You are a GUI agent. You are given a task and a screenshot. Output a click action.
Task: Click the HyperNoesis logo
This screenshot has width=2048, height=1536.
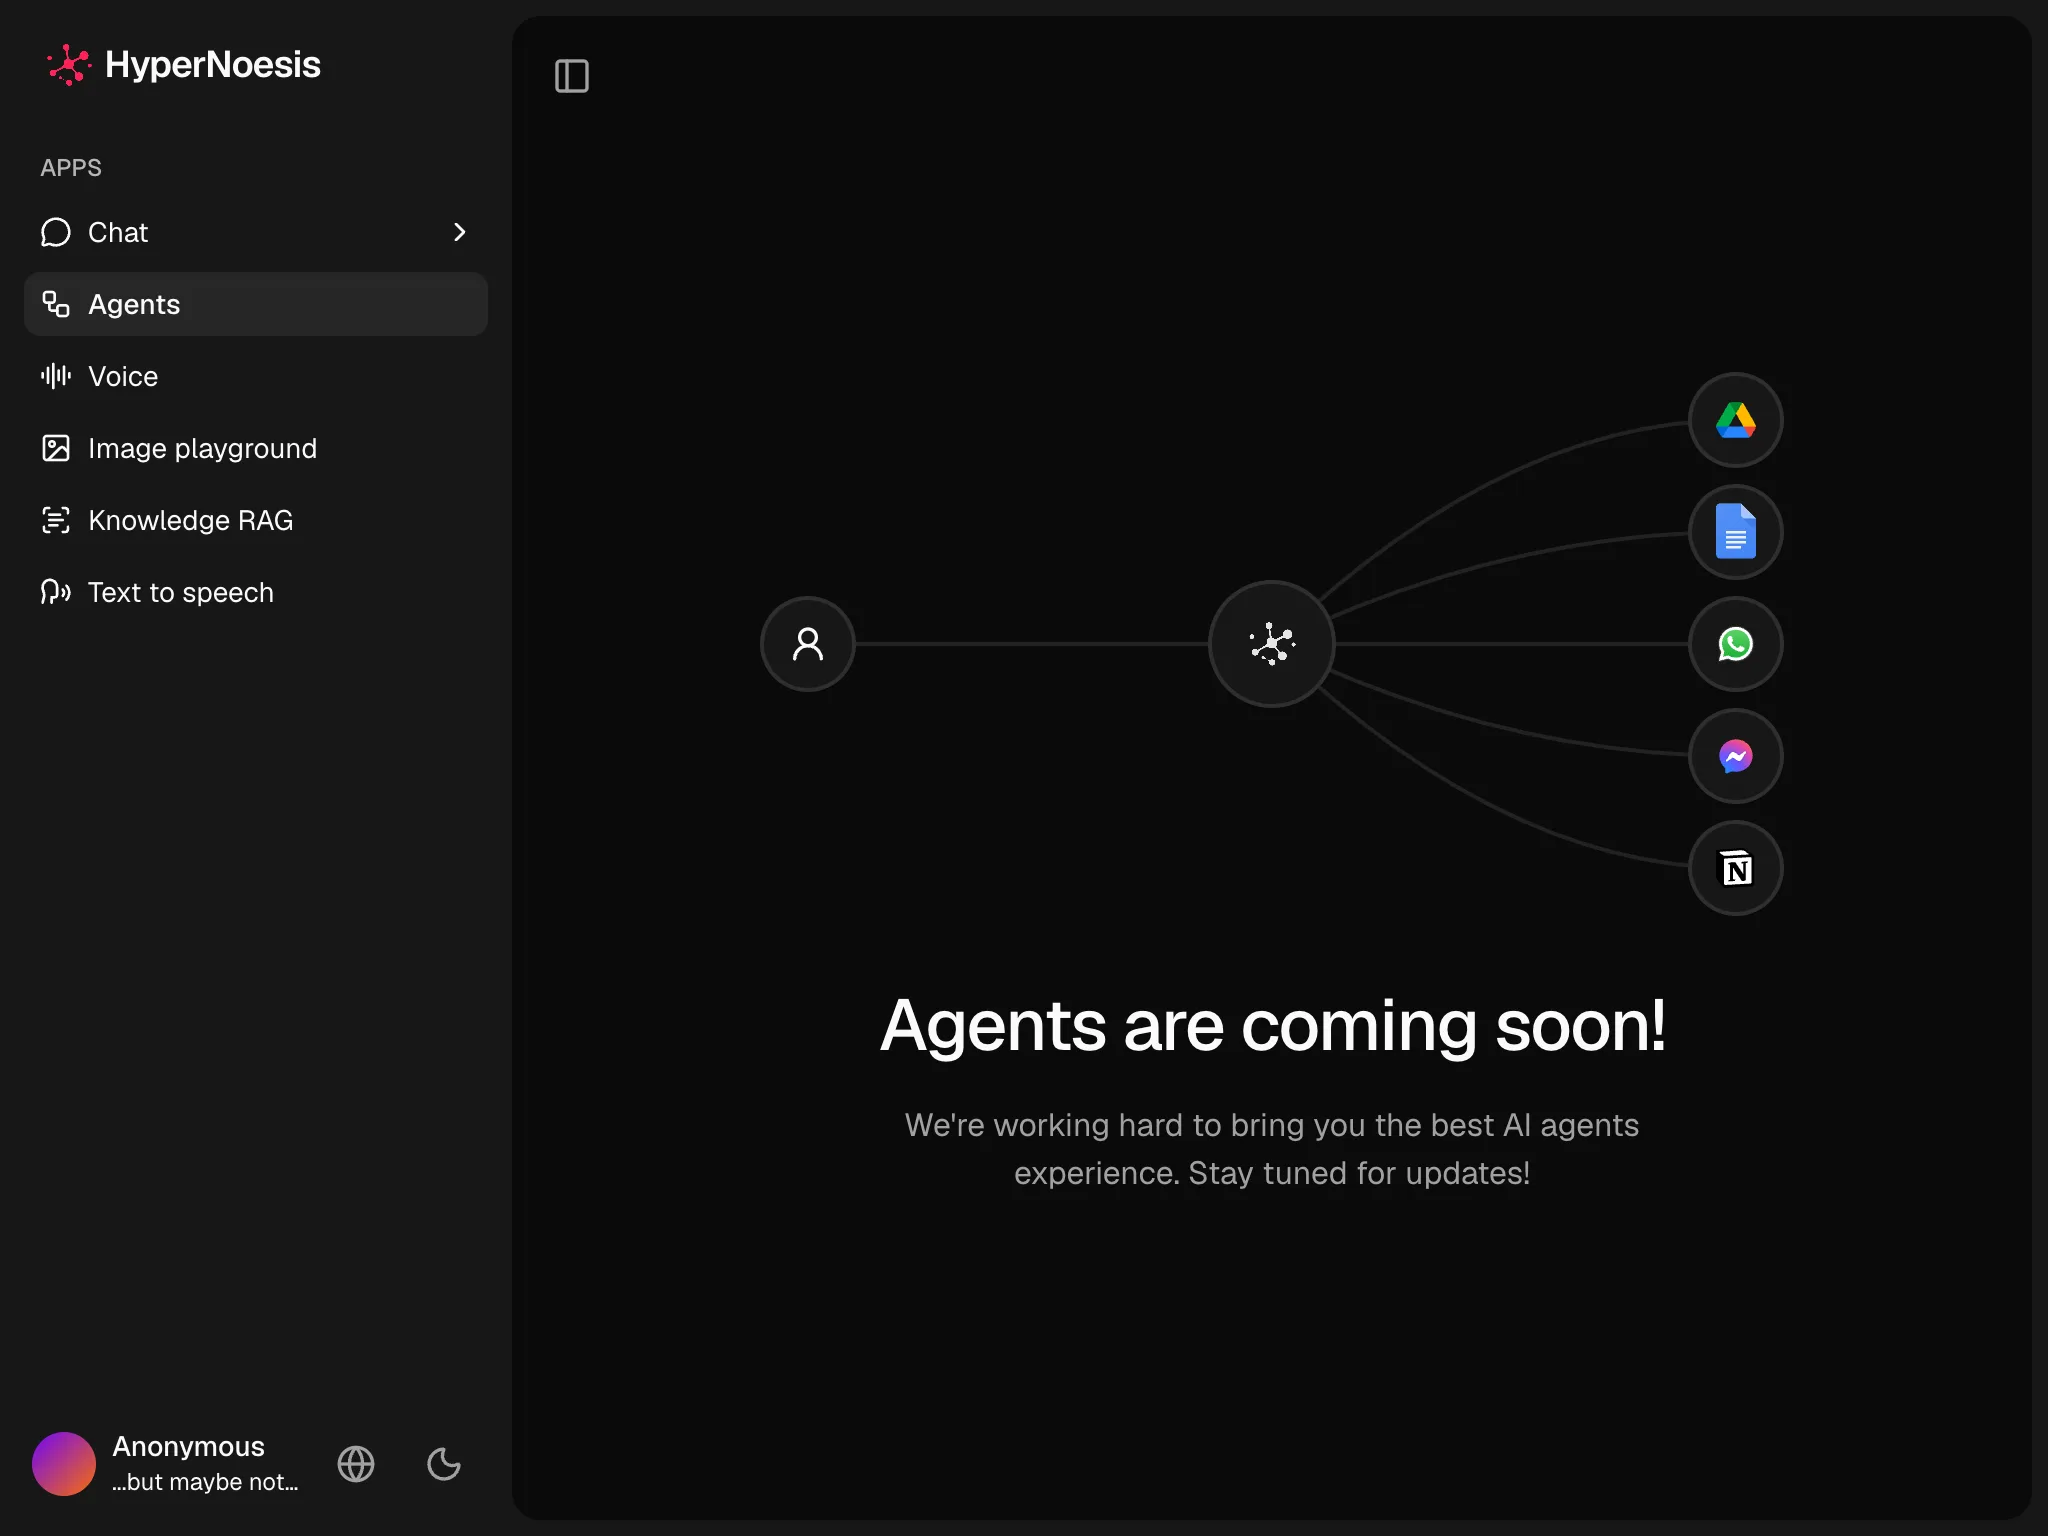(183, 65)
